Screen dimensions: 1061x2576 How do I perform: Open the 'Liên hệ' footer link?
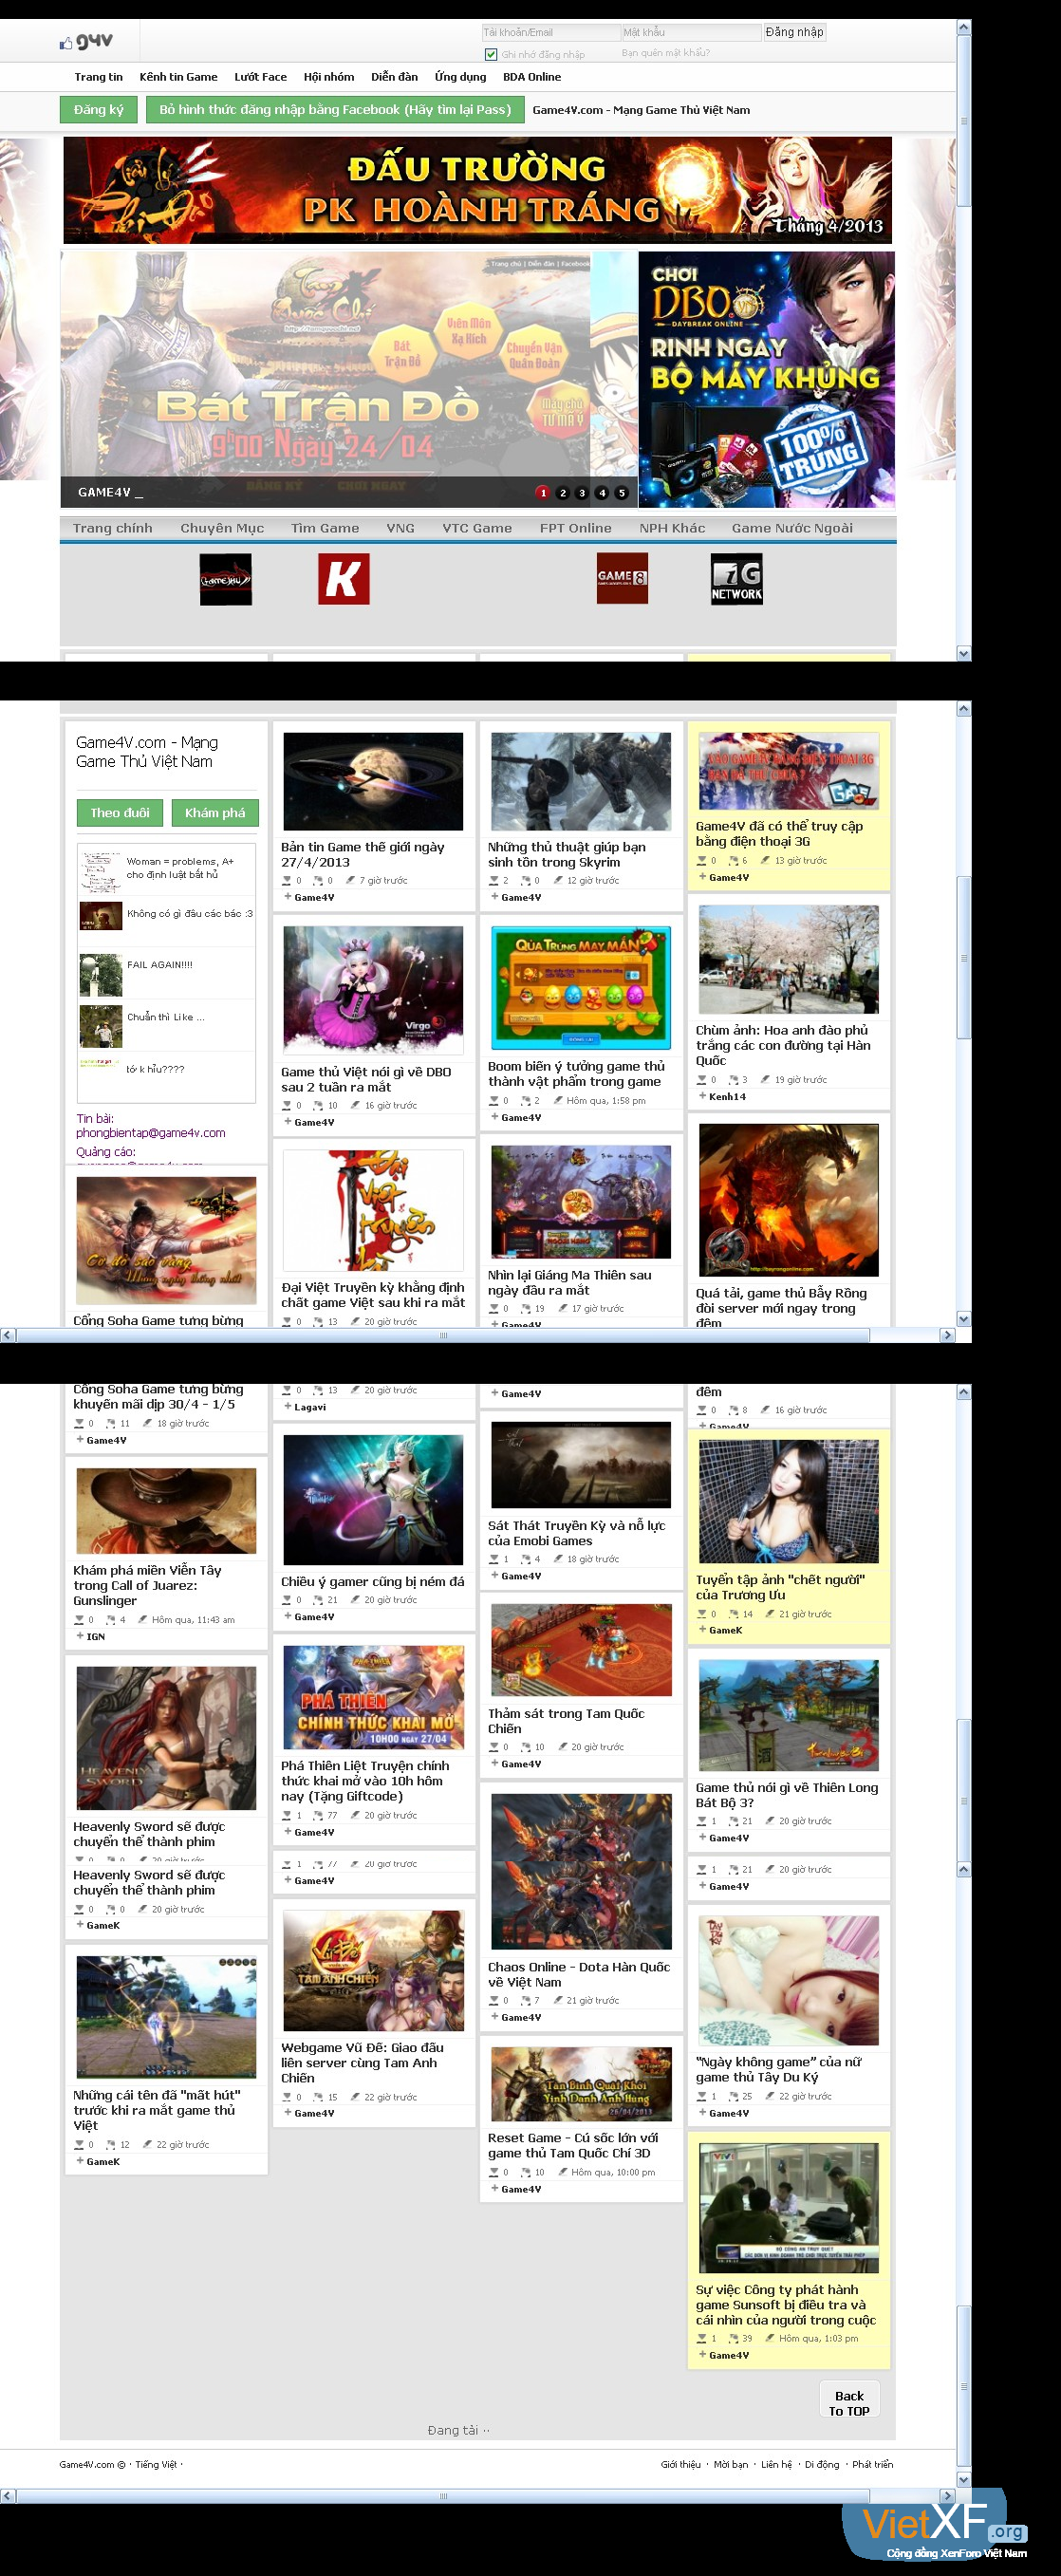click(x=776, y=2464)
